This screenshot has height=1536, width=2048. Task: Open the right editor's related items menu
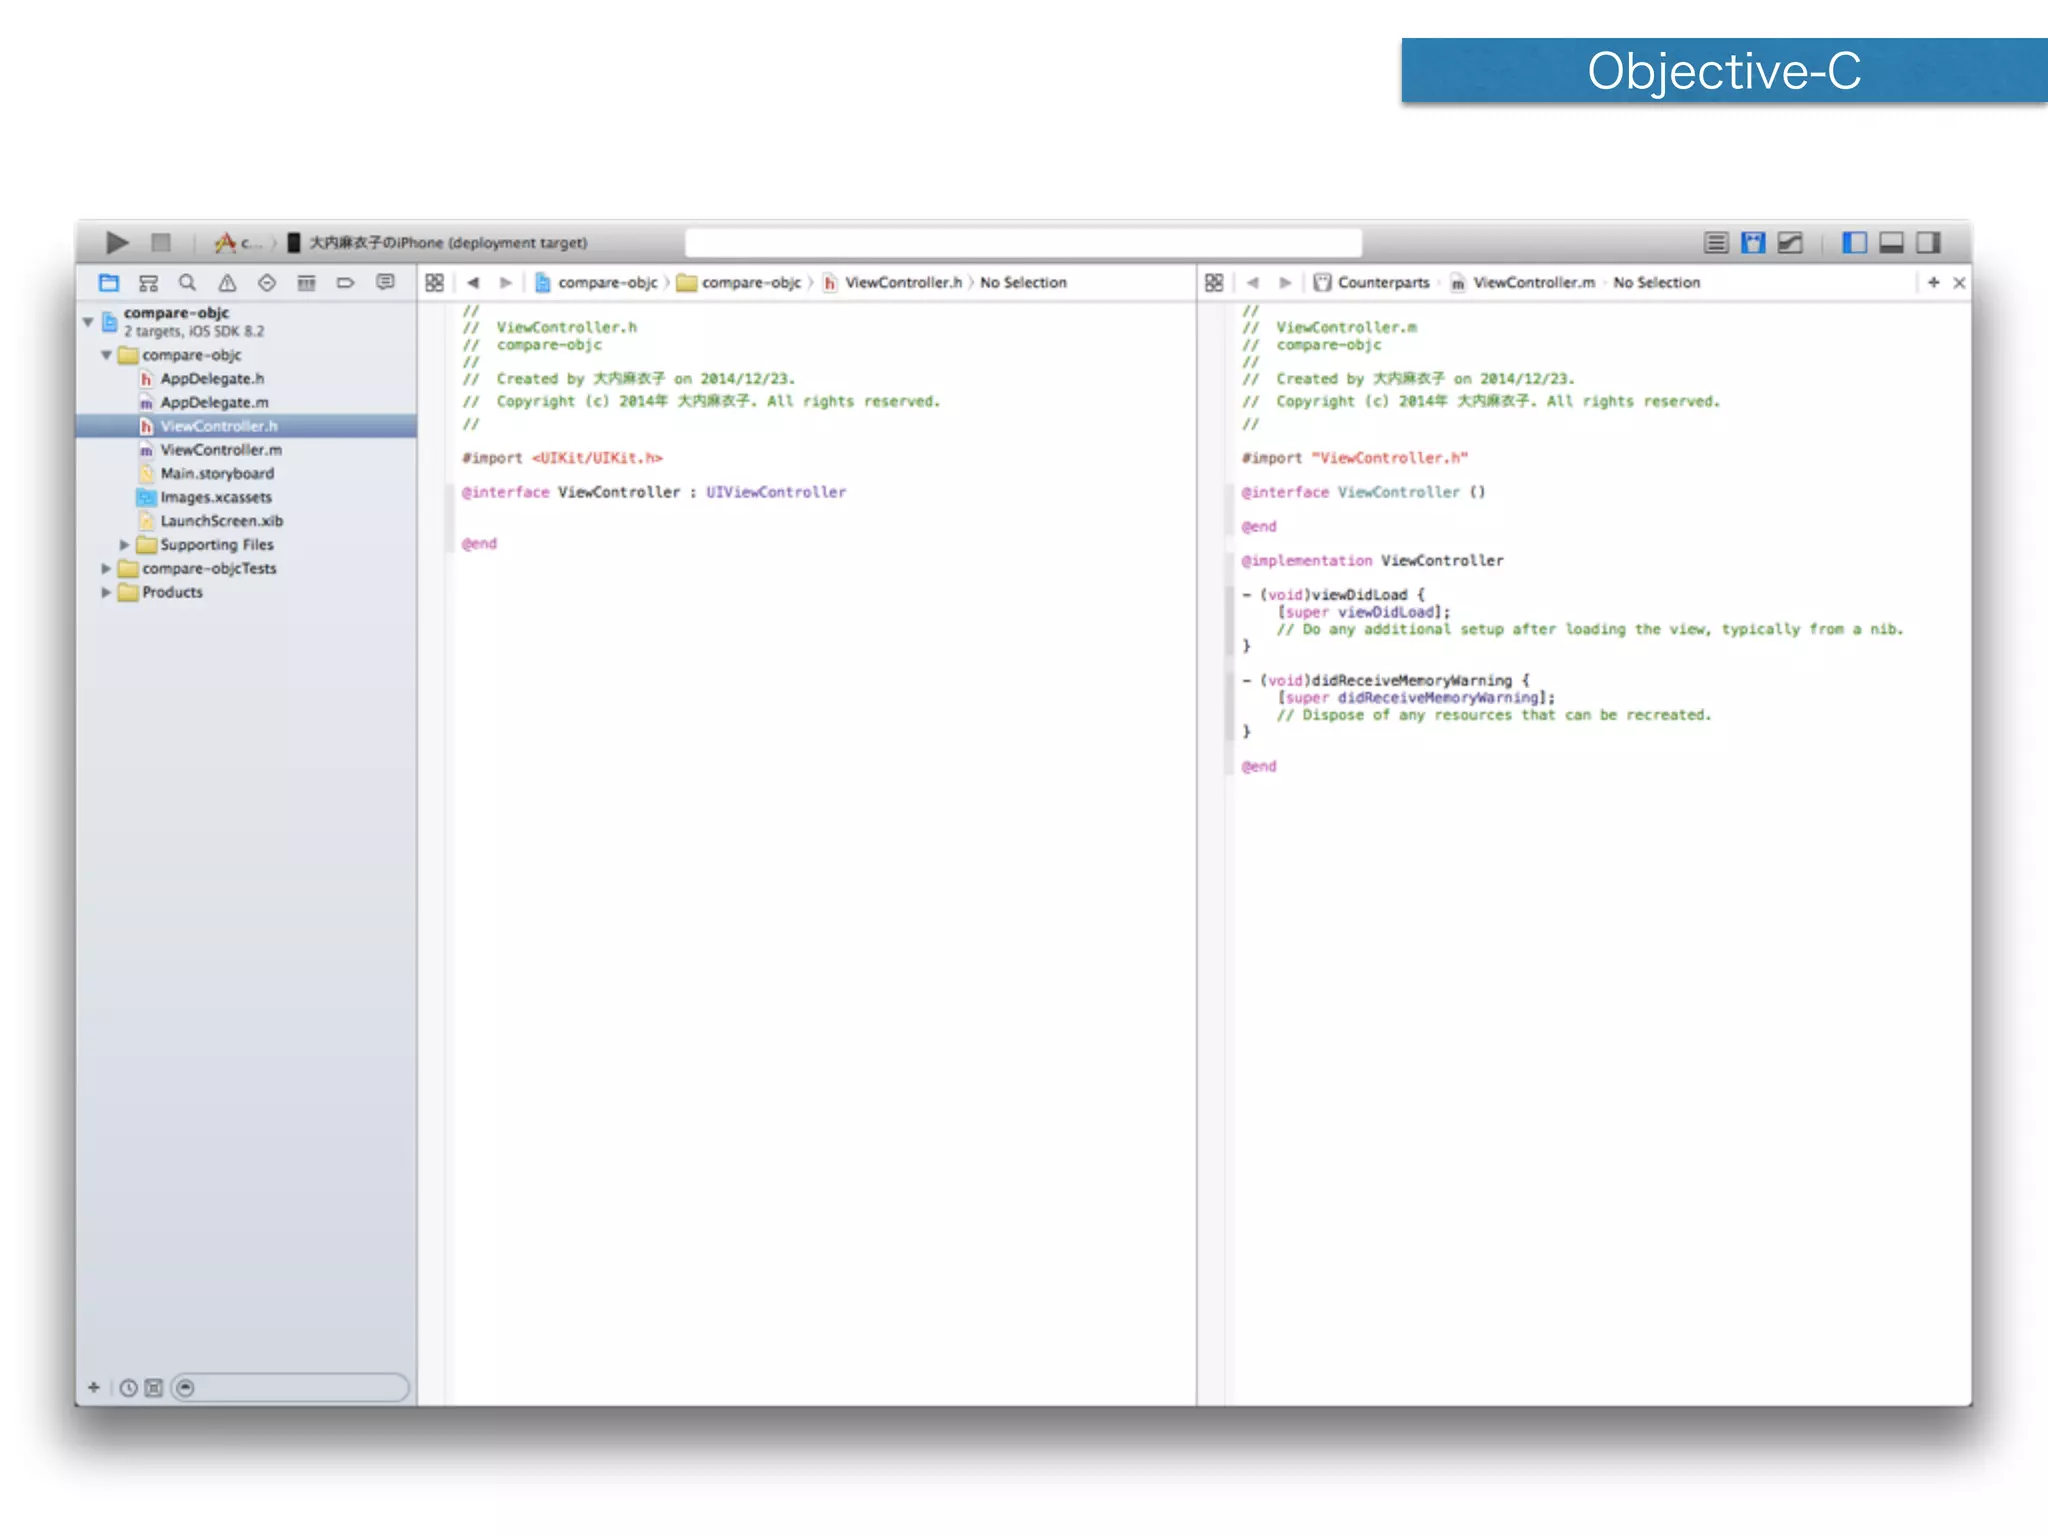click(1214, 283)
